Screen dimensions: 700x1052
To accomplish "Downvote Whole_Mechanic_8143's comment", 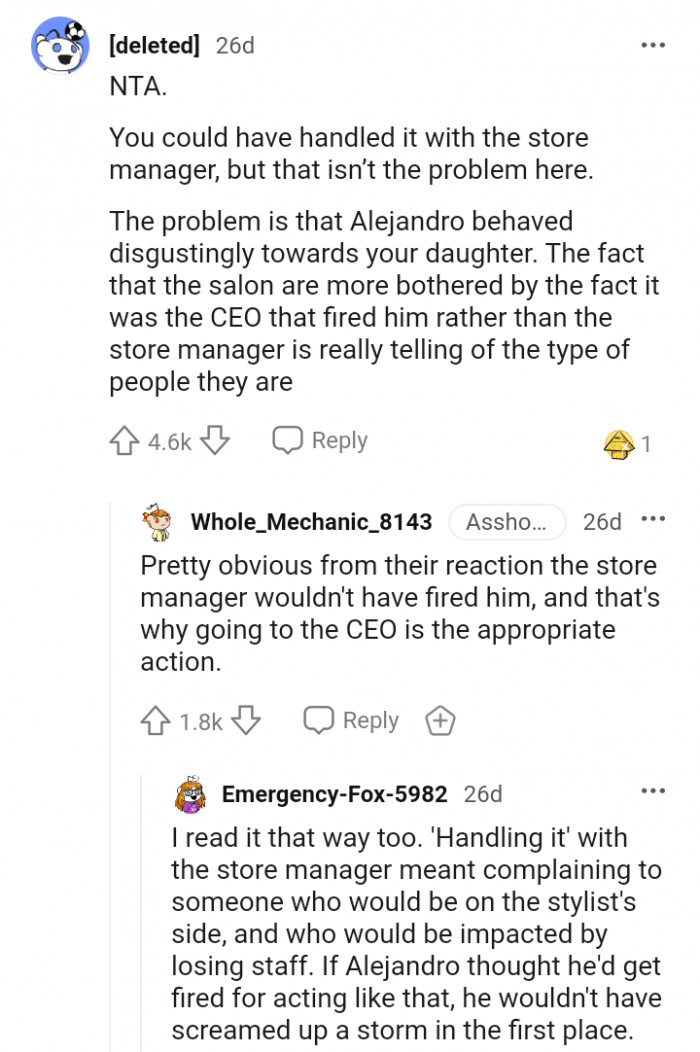I will (247, 721).
